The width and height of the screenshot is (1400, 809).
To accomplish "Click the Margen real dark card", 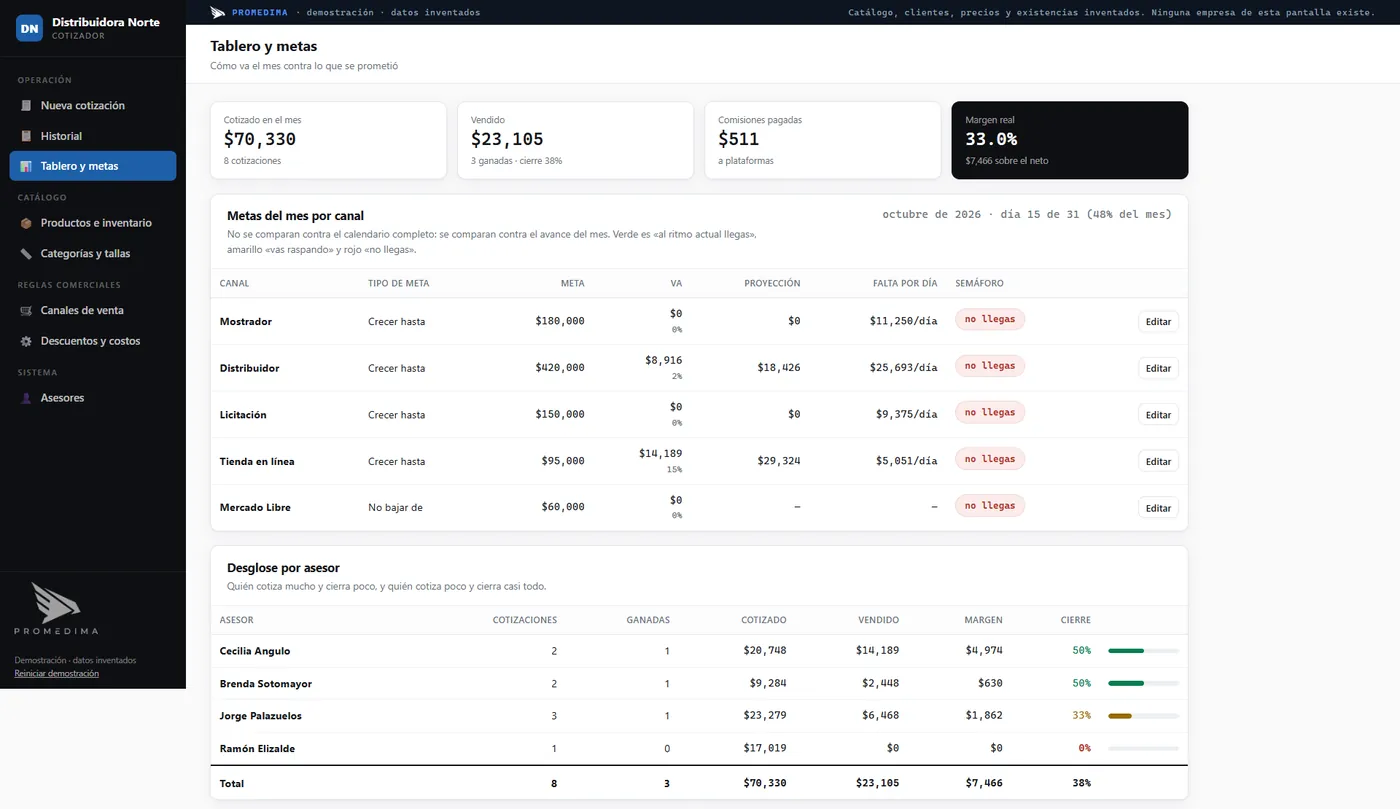I will click(x=1070, y=140).
